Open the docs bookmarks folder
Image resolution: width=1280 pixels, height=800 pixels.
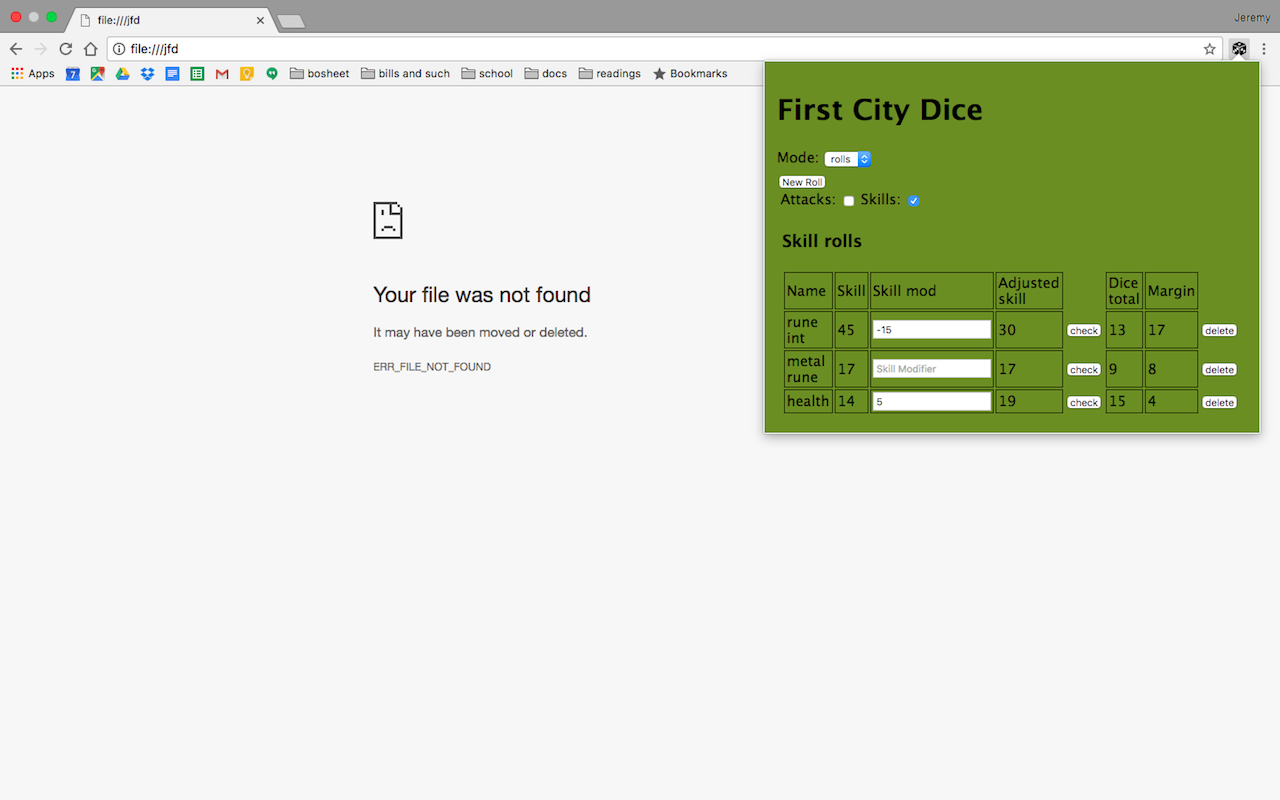[x=546, y=73]
